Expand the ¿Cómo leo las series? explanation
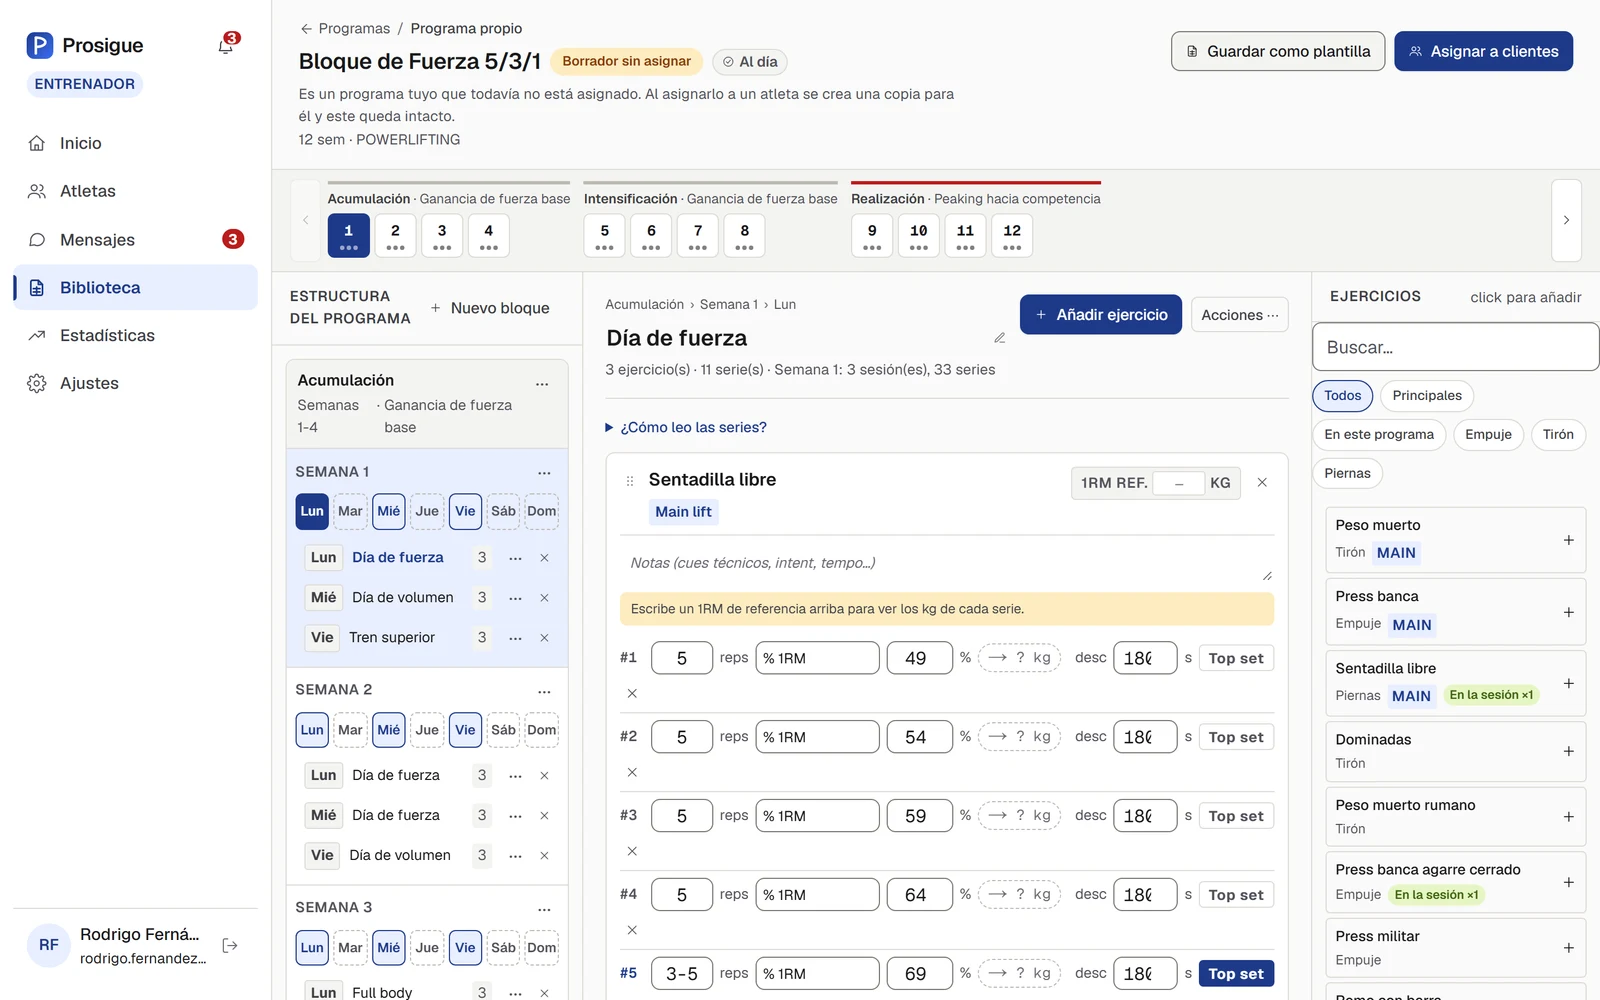 click(x=686, y=427)
